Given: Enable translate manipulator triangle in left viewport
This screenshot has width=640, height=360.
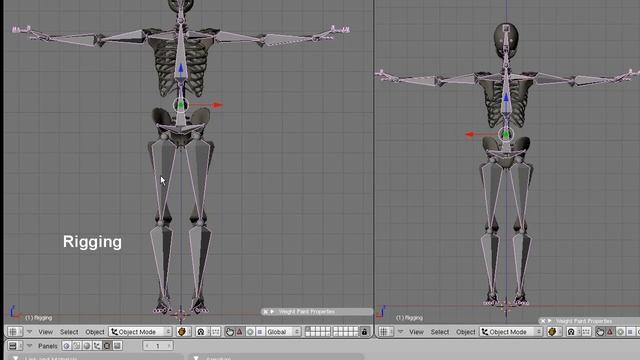Looking at the screenshot, I should coord(240,332).
